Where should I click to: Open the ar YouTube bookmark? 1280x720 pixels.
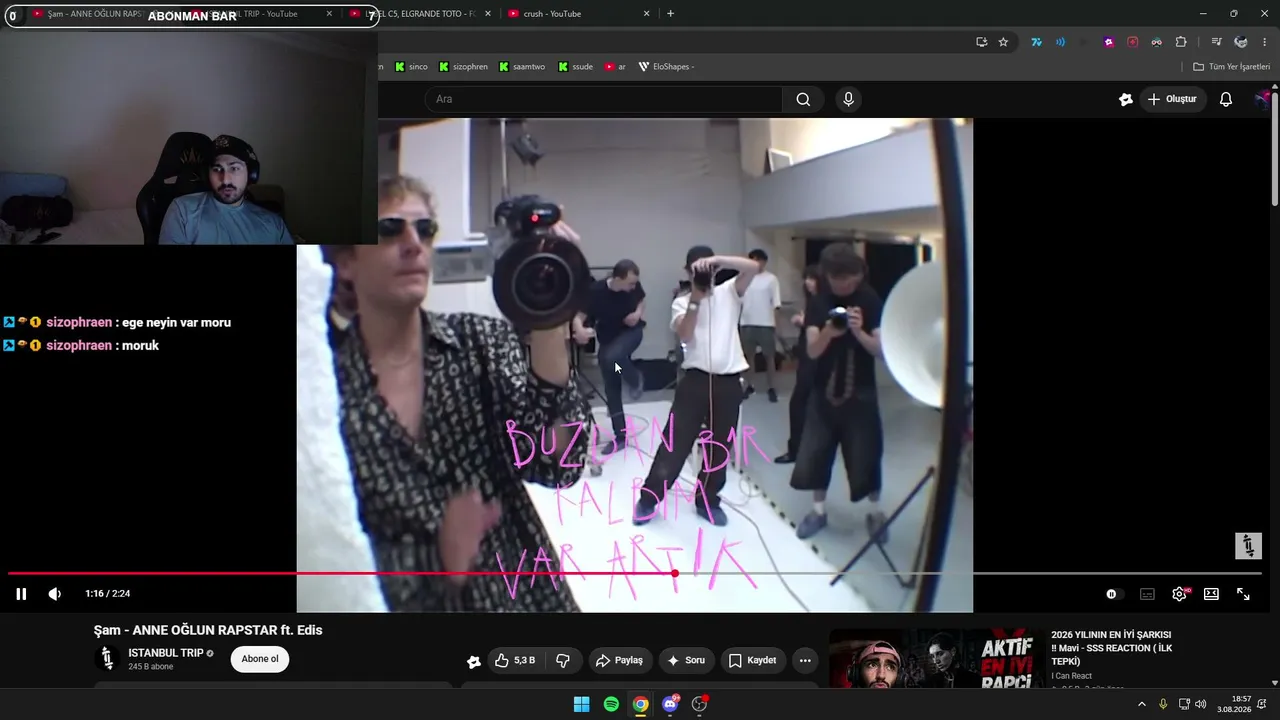[x=615, y=67]
